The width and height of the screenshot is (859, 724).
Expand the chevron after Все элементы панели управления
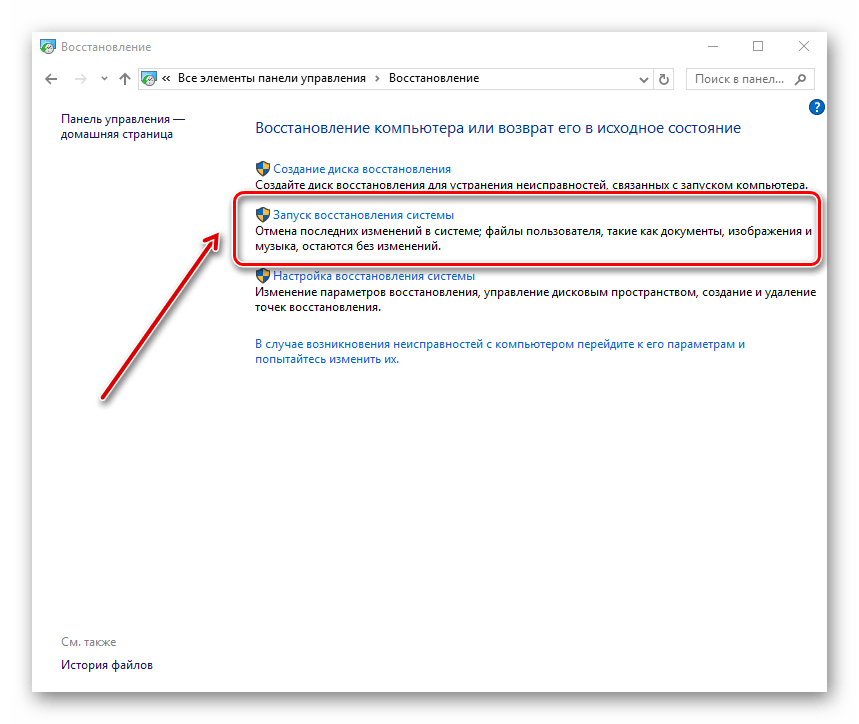coord(376,78)
